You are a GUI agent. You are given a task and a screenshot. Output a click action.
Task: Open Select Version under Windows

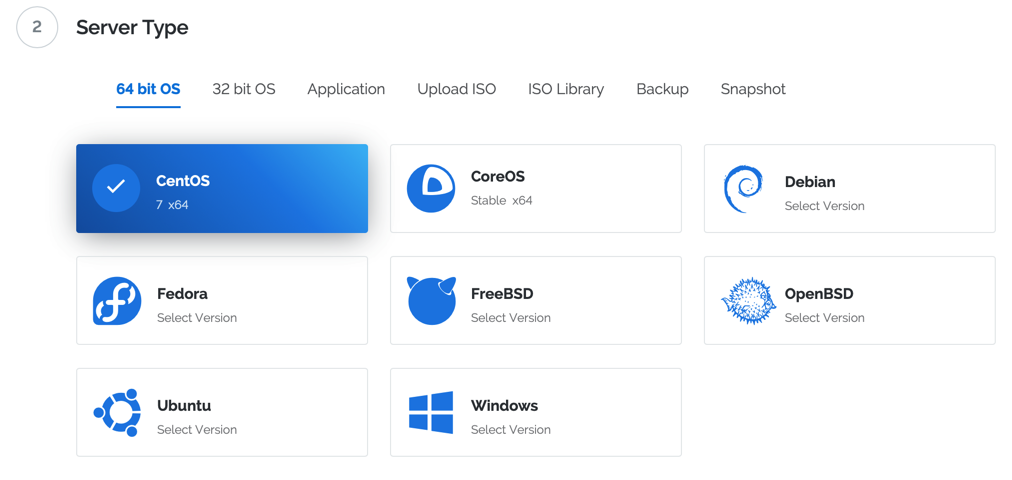[511, 430]
